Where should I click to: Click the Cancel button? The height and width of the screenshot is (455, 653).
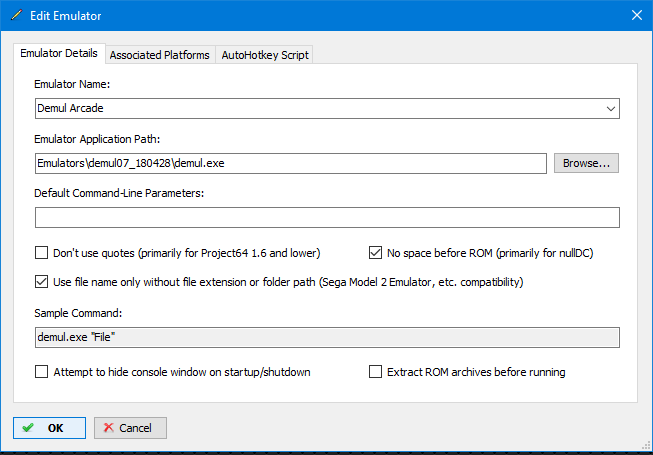coord(130,428)
